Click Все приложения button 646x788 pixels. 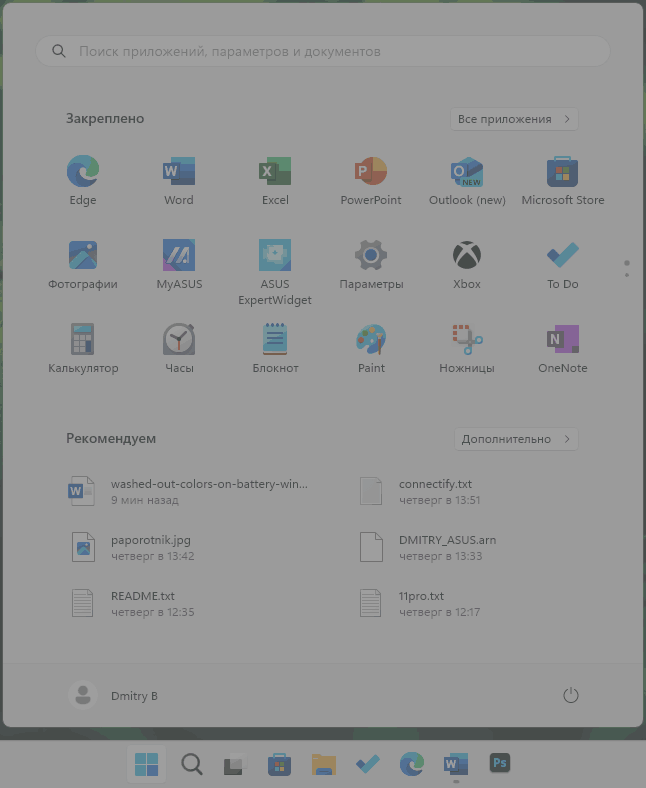pyautogui.click(x=514, y=119)
